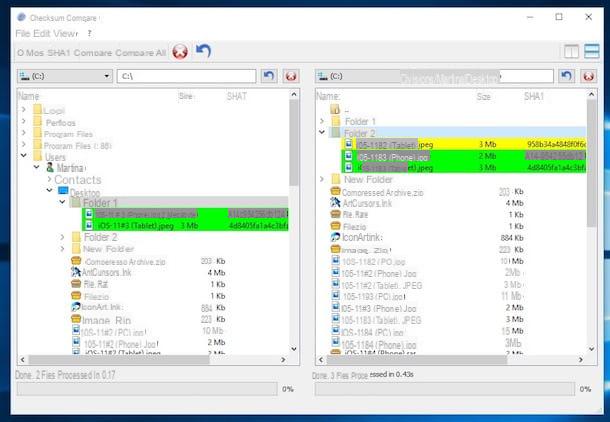
Task: Refresh the left pane with blue arrow button
Action: click(269, 76)
